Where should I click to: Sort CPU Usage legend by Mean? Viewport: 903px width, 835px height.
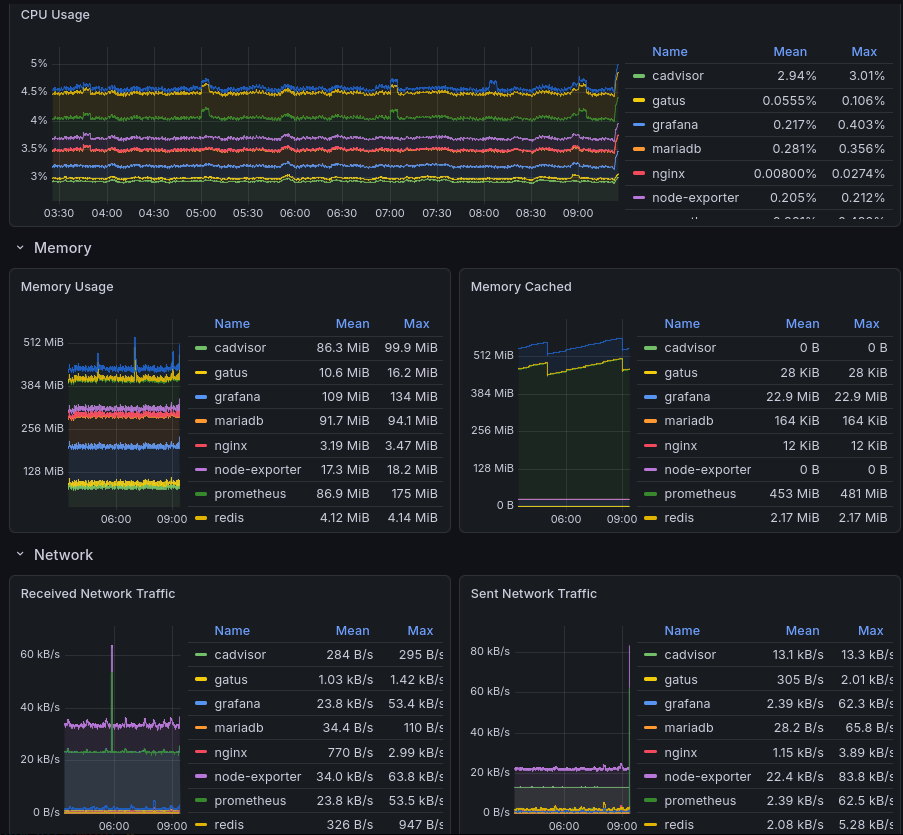tap(790, 52)
